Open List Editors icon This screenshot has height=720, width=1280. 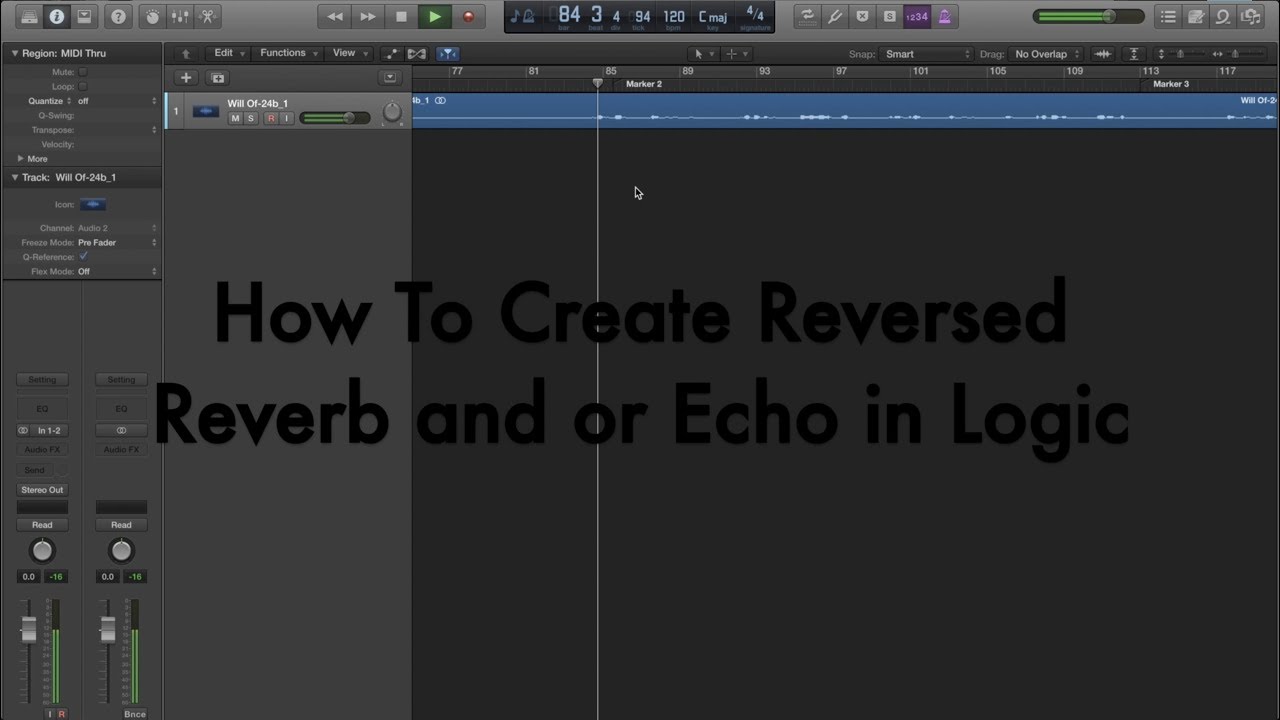point(1167,16)
